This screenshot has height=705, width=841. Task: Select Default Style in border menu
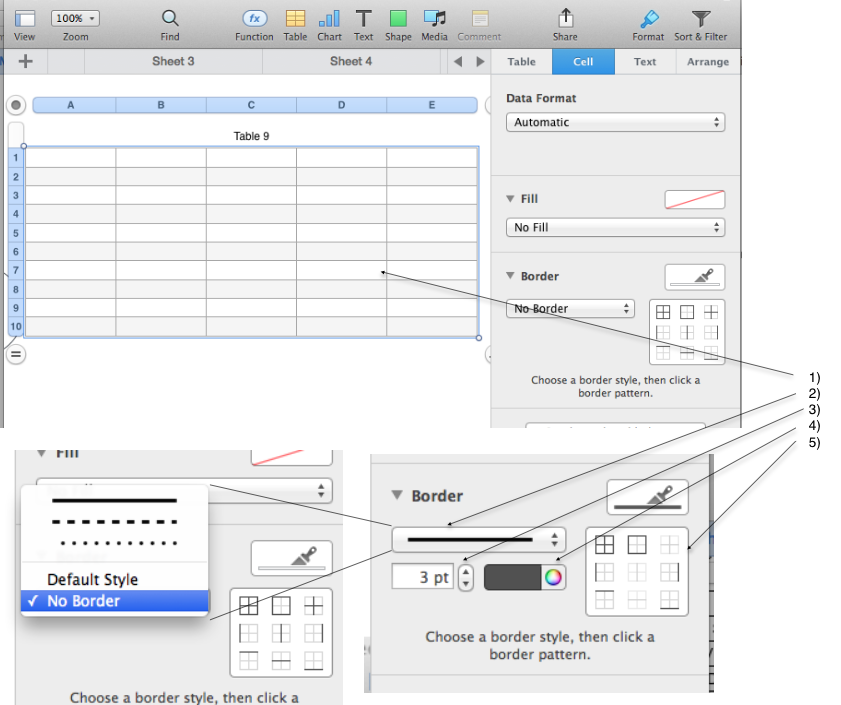pos(93,579)
